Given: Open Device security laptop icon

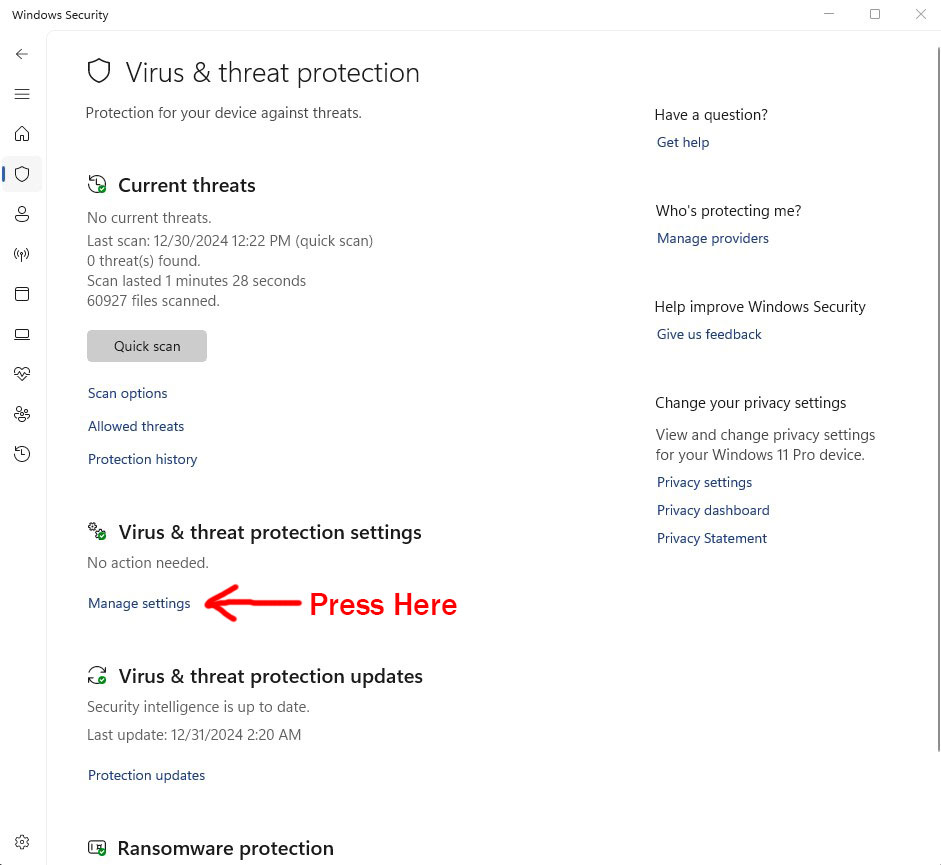Looking at the screenshot, I should click(x=22, y=334).
